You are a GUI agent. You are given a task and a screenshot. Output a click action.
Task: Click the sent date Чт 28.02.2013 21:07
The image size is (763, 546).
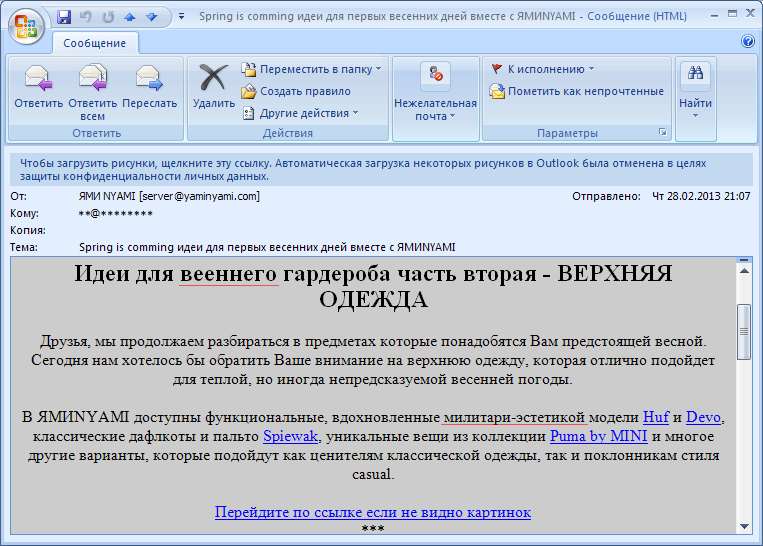point(701,196)
